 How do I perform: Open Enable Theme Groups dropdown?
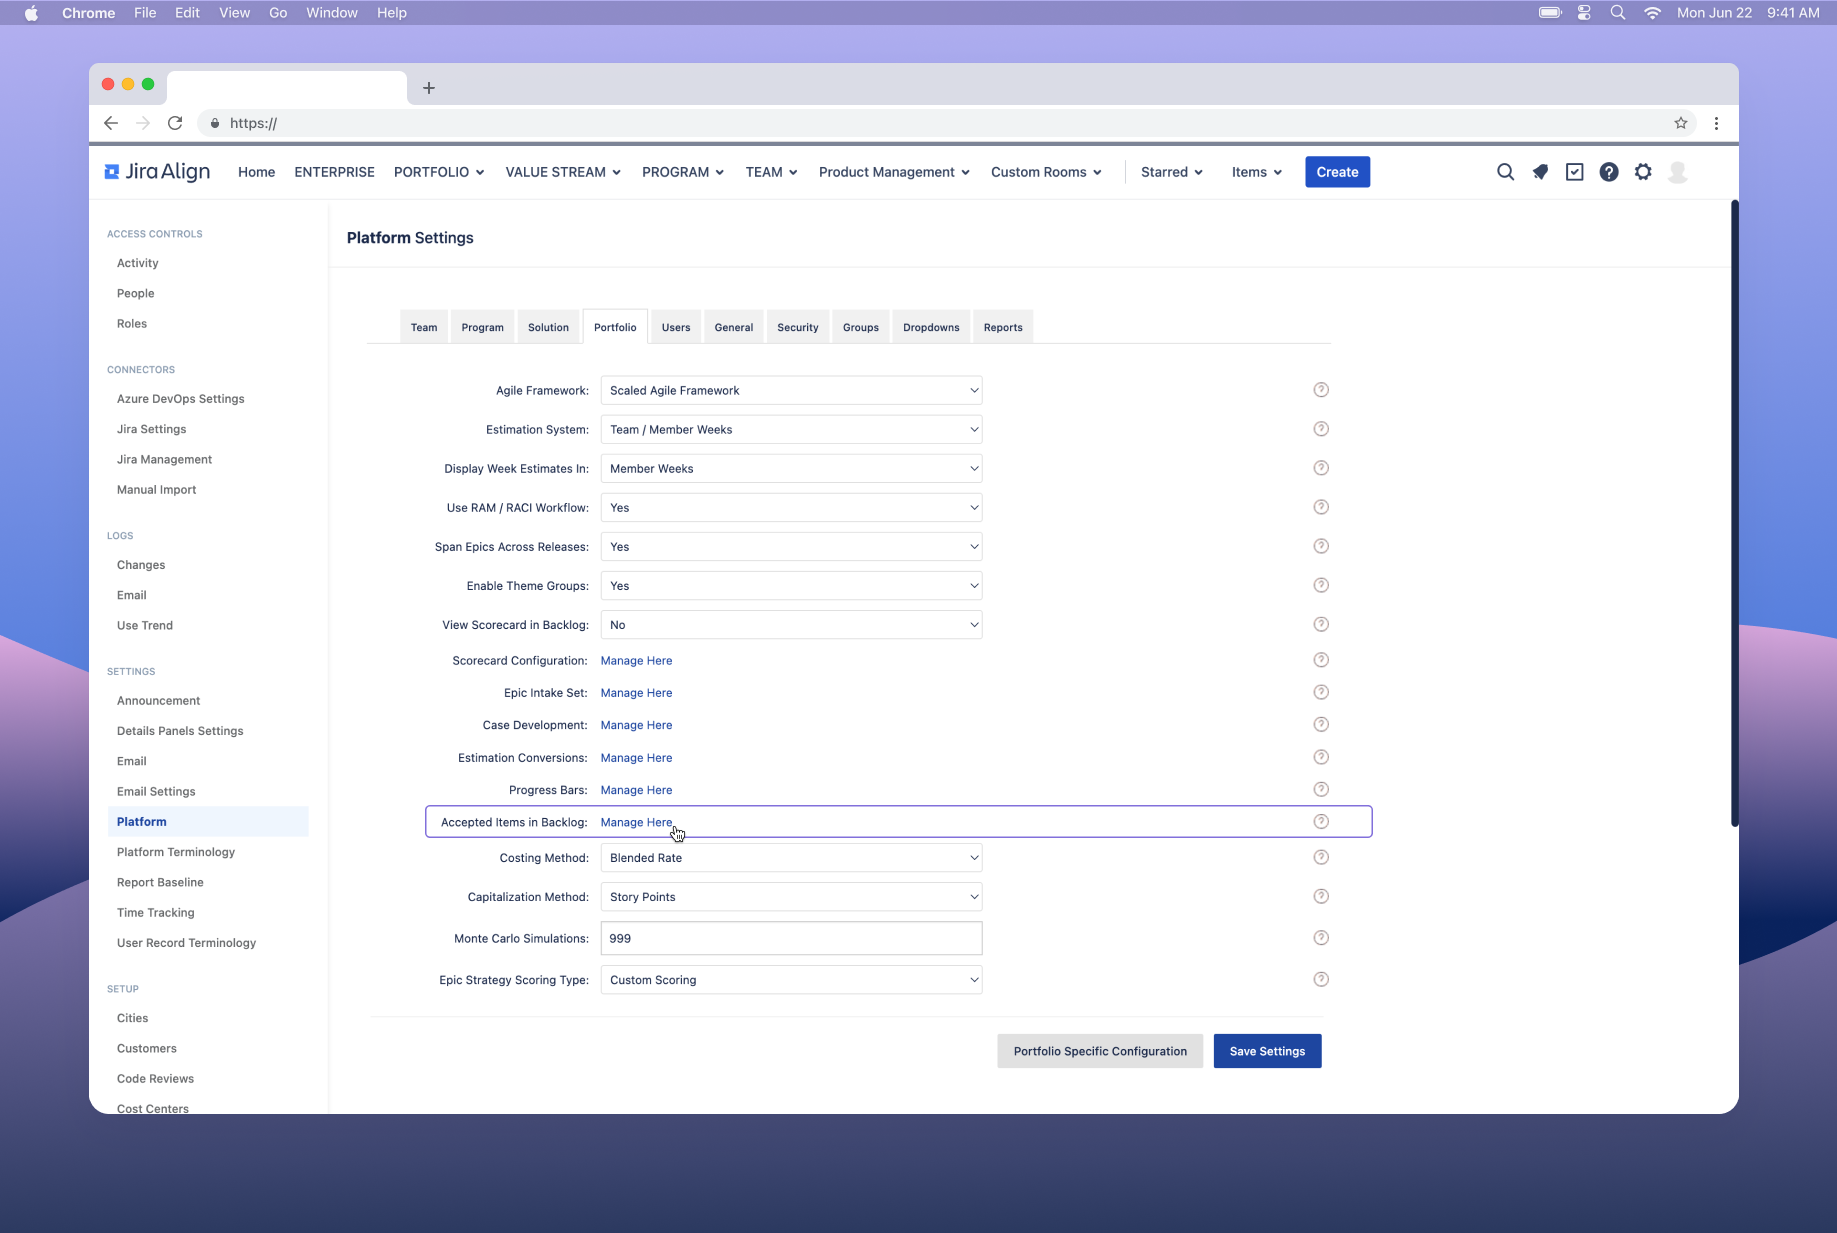click(791, 585)
